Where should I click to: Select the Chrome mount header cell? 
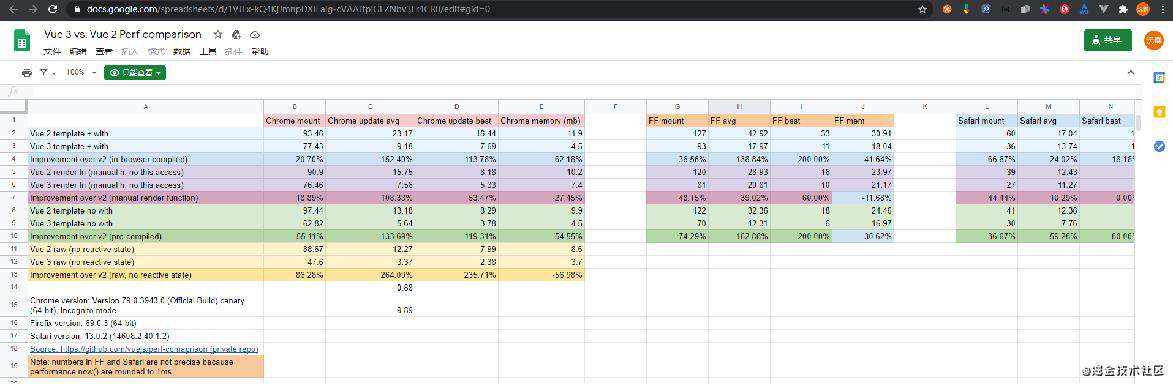294,120
